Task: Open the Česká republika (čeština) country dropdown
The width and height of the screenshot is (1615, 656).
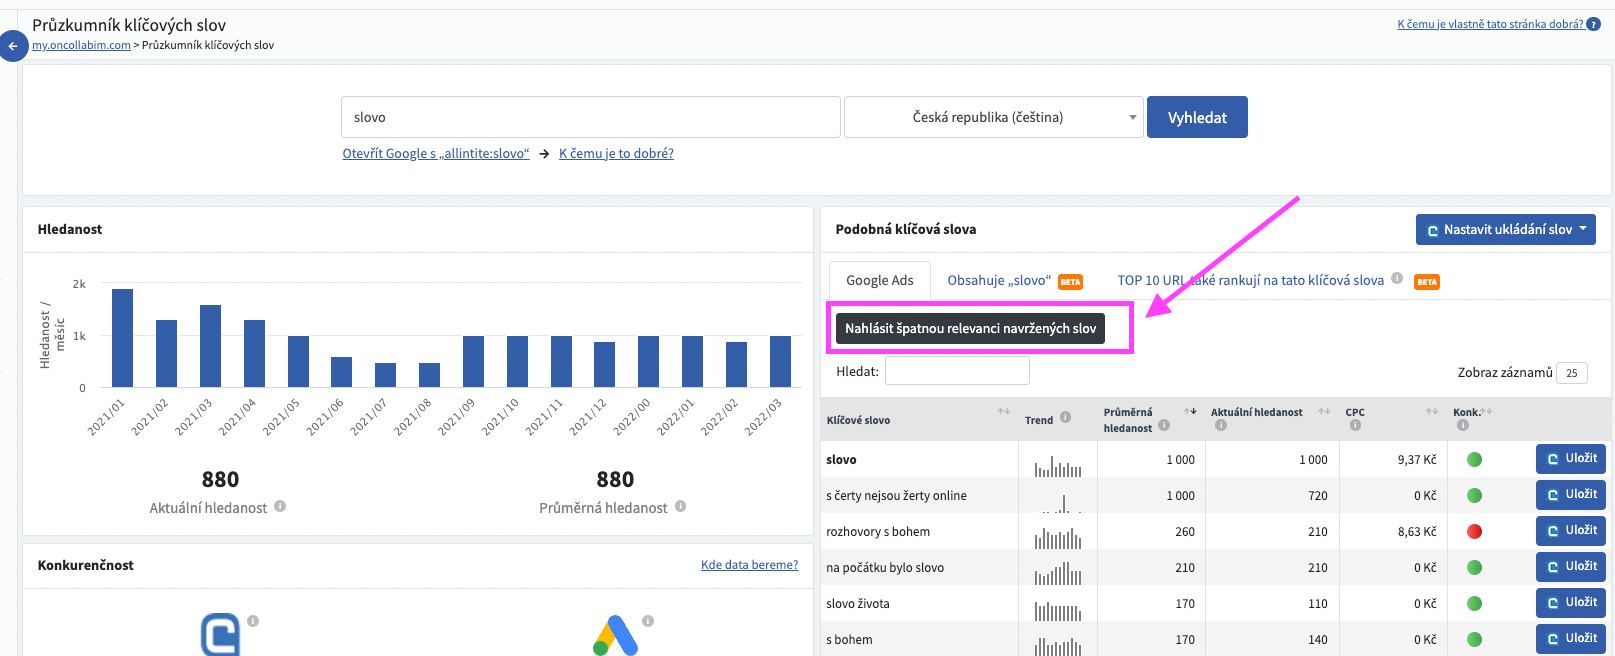Action: [x=994, y=117]
